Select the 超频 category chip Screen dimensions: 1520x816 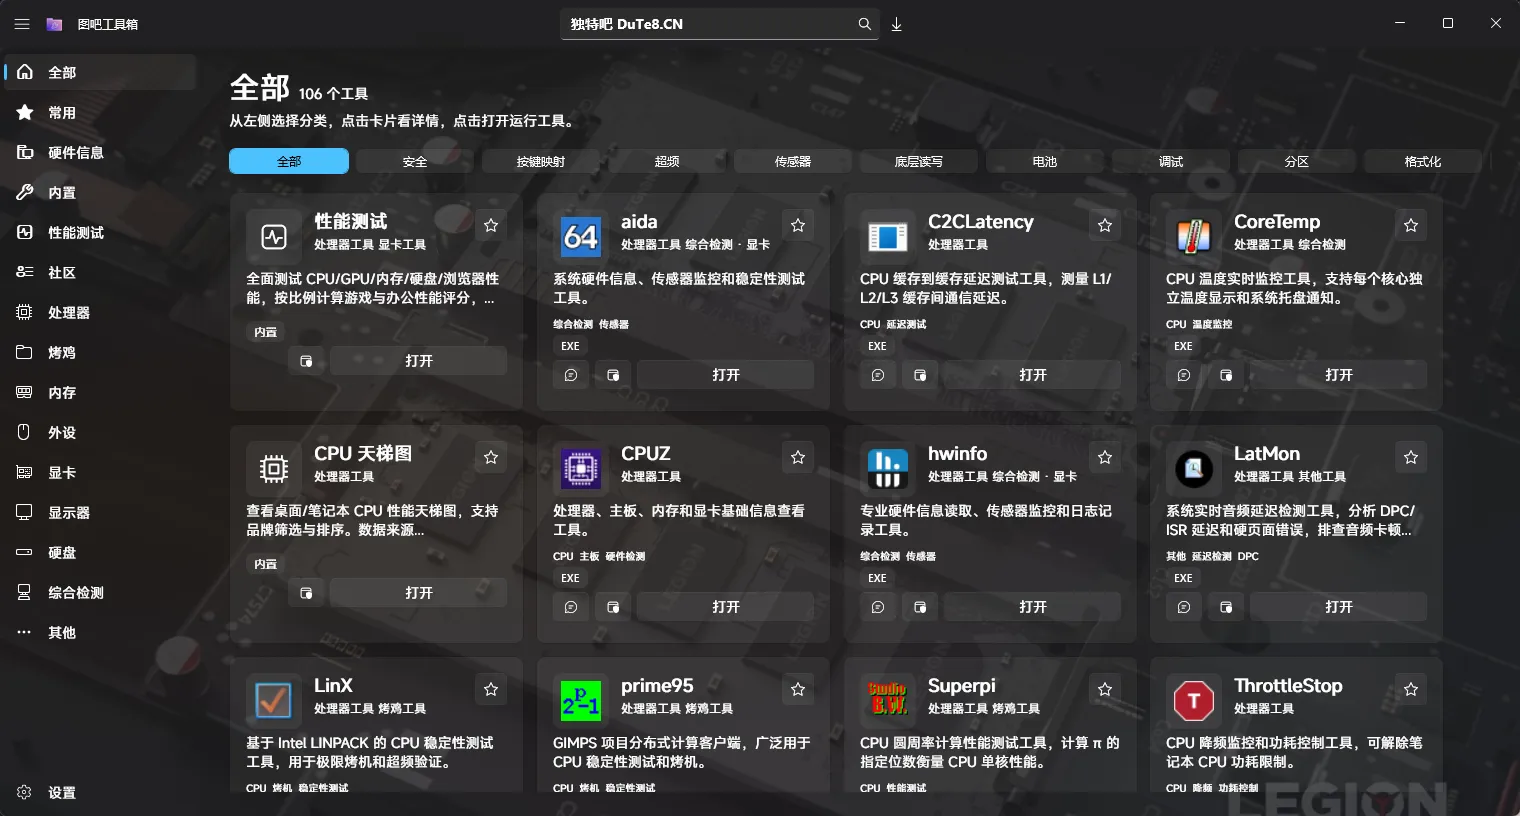coord(667,161)
